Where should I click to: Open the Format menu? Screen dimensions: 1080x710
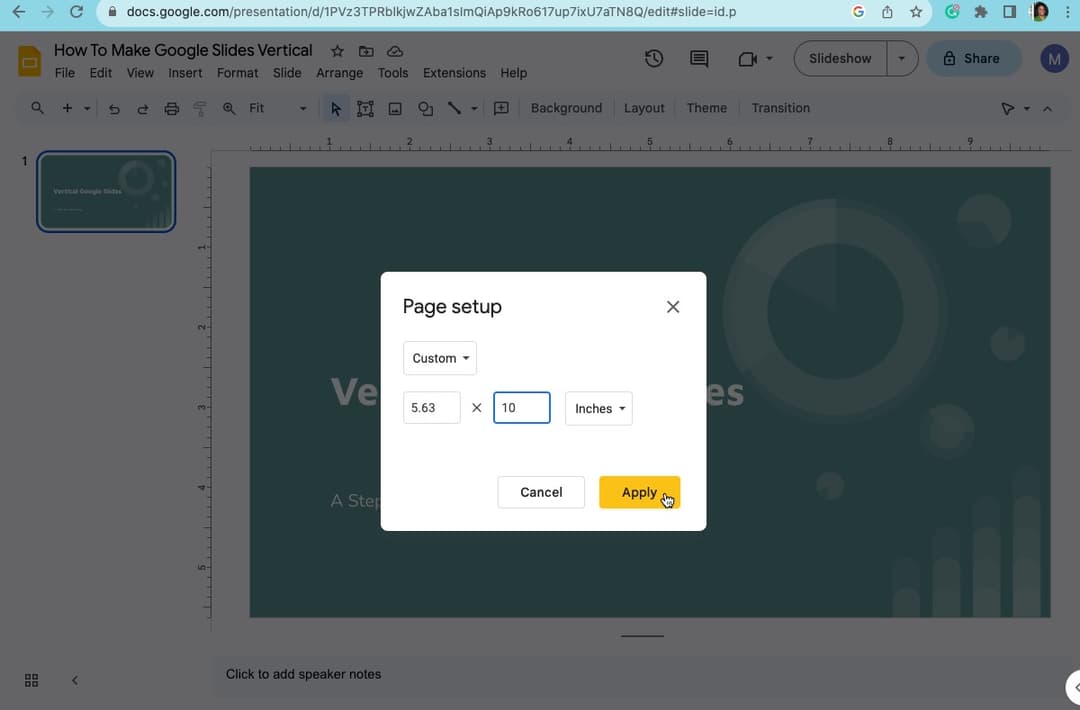click(x=237, y=73)
